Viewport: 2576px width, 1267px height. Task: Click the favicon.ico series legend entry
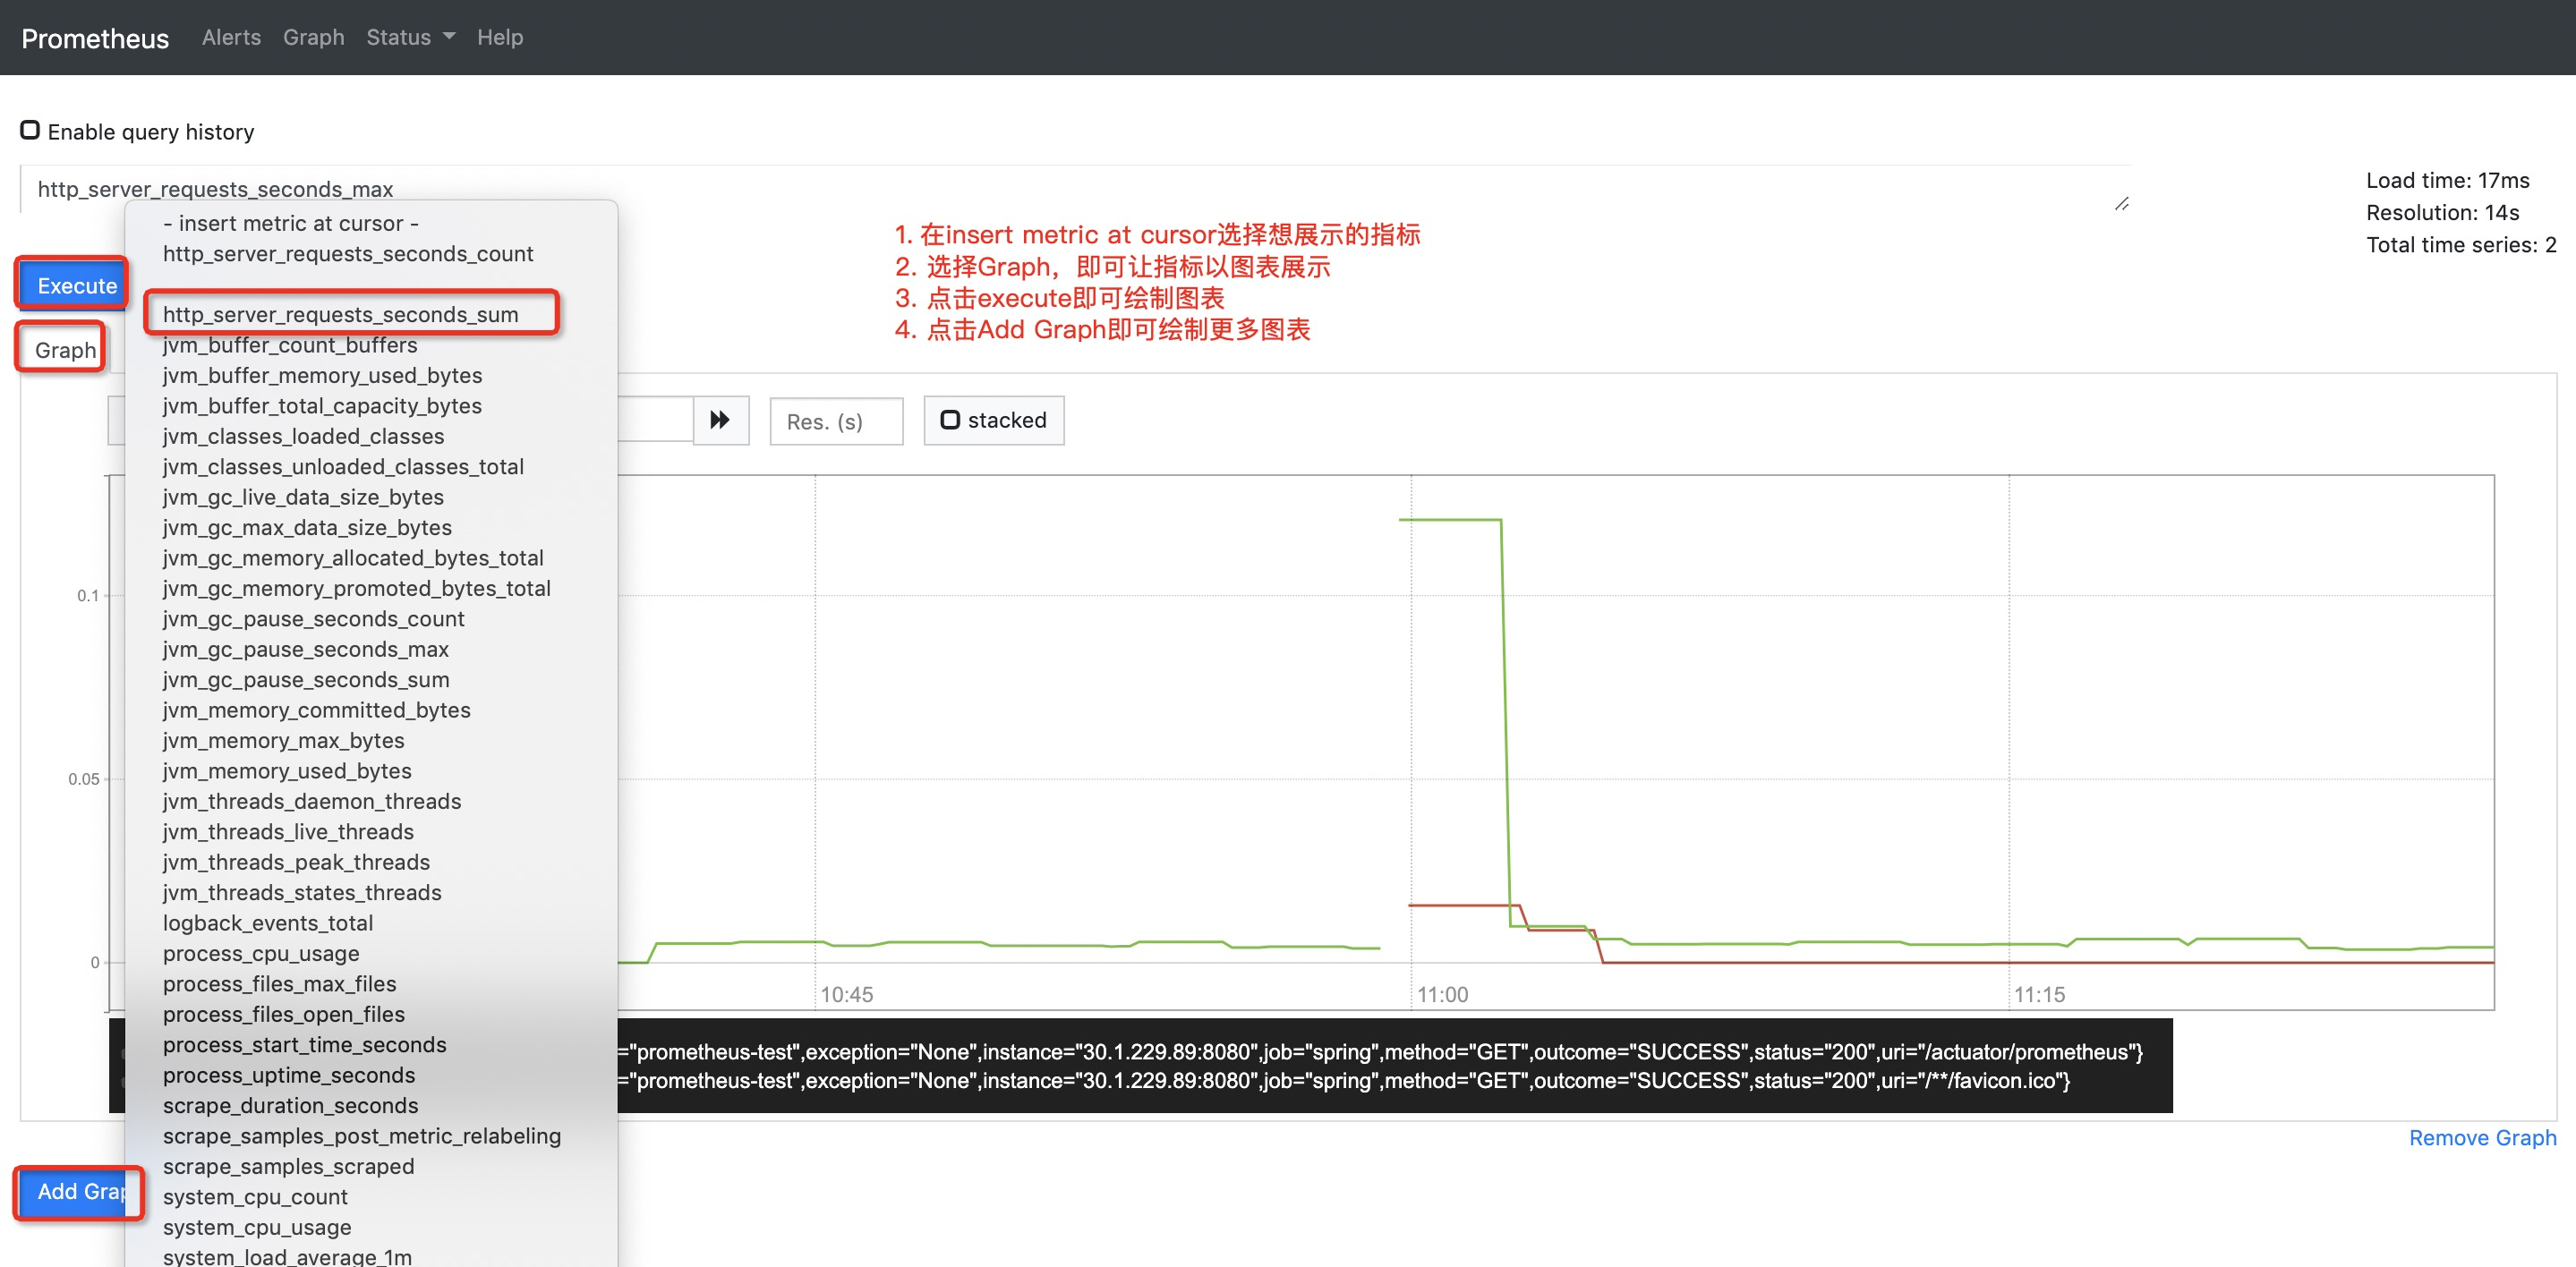click(1340, 1081)
